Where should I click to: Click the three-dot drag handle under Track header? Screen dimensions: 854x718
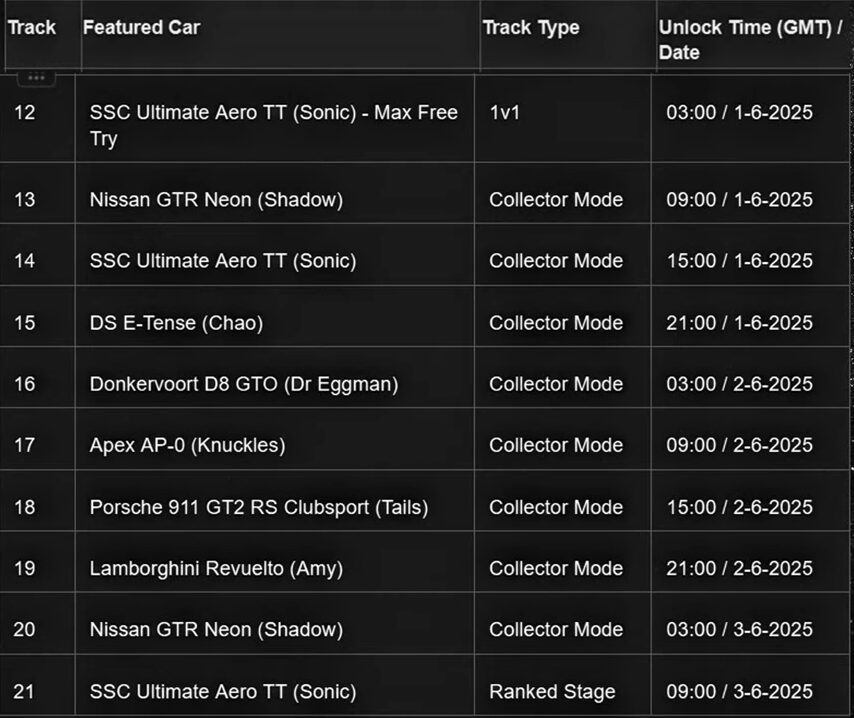[x=36, y=78]
